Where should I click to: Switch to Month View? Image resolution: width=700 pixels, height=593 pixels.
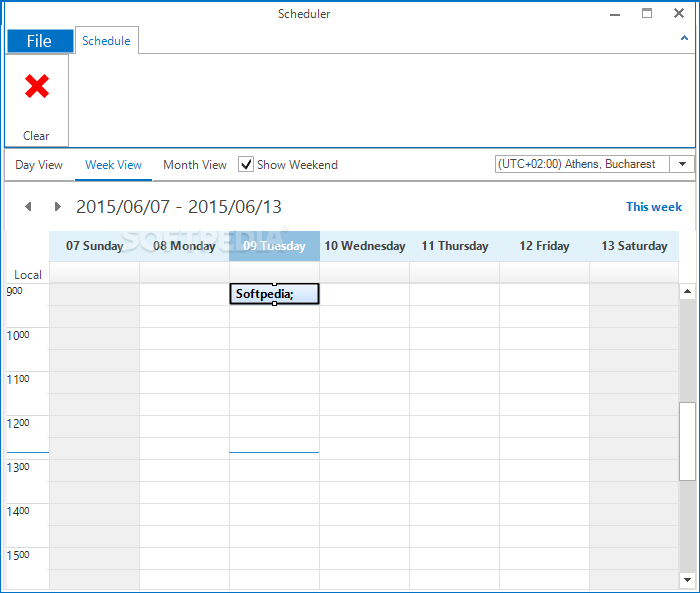point(195,165)
